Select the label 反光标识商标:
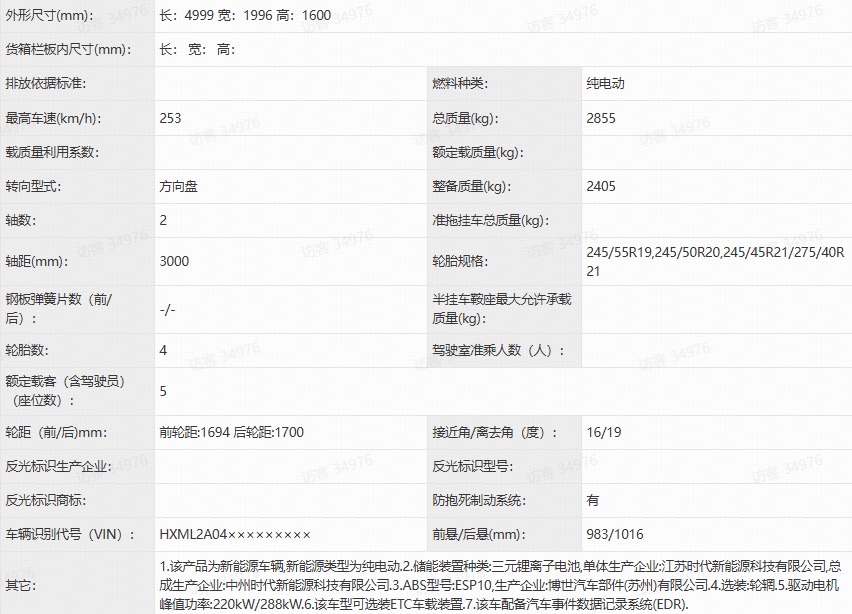 pos(46,500)
